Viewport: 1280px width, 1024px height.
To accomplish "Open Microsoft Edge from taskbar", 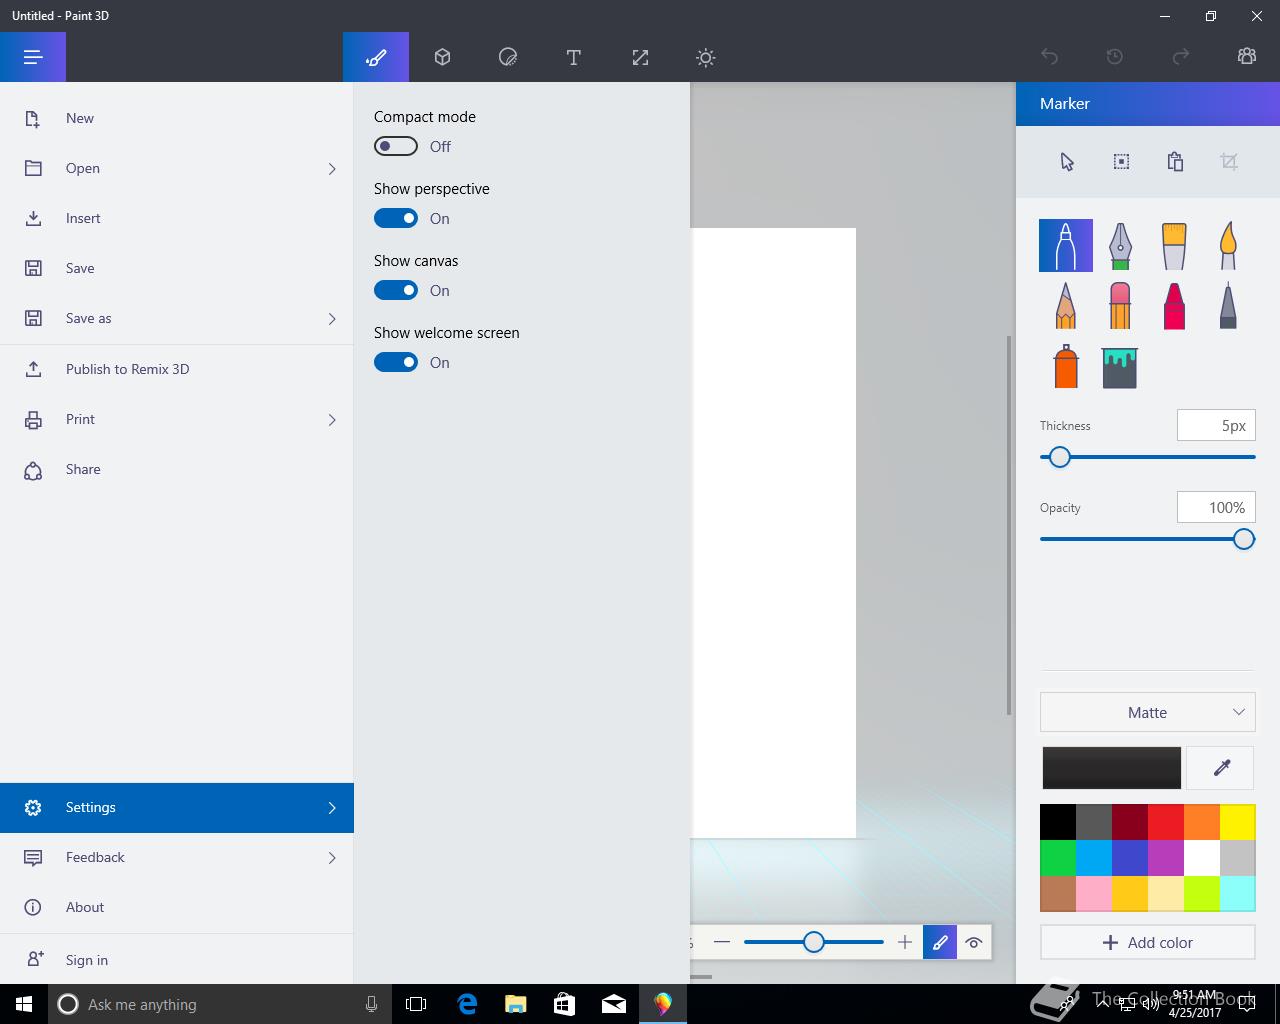I will [x=467, y=1004].
